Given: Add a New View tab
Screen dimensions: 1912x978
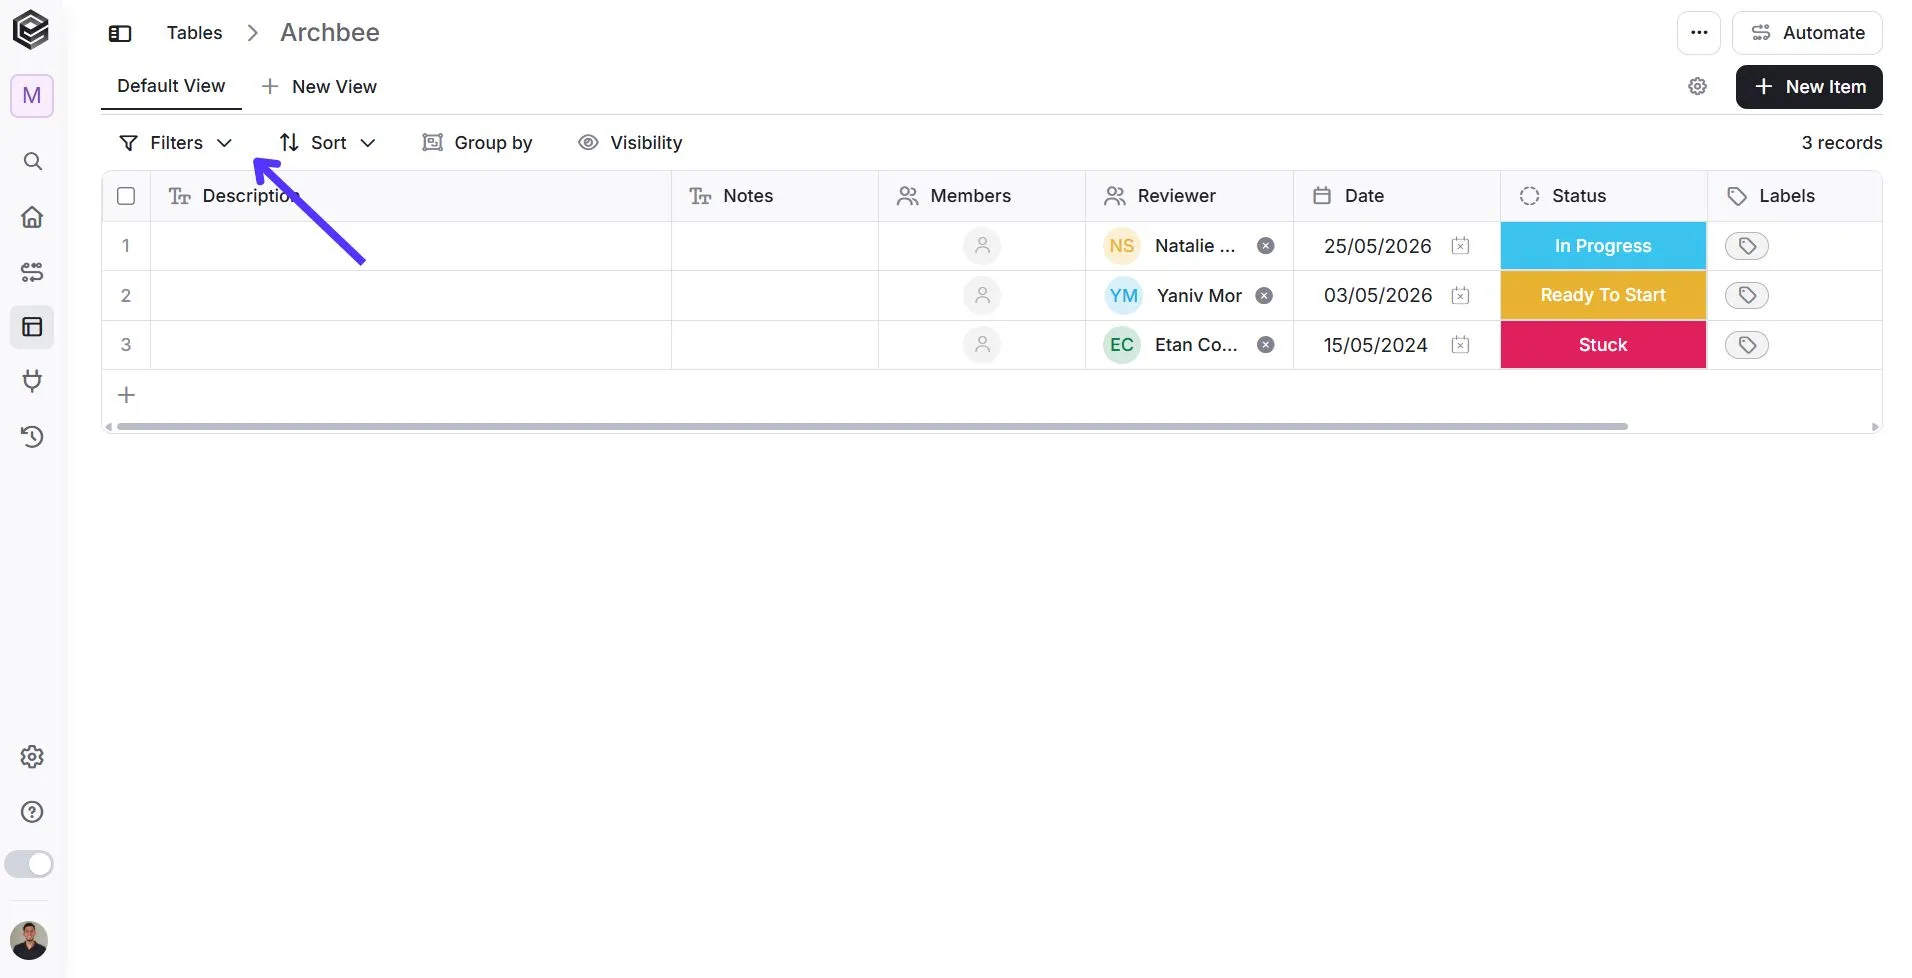Looking at the screenshot, I should coord(319,87).
